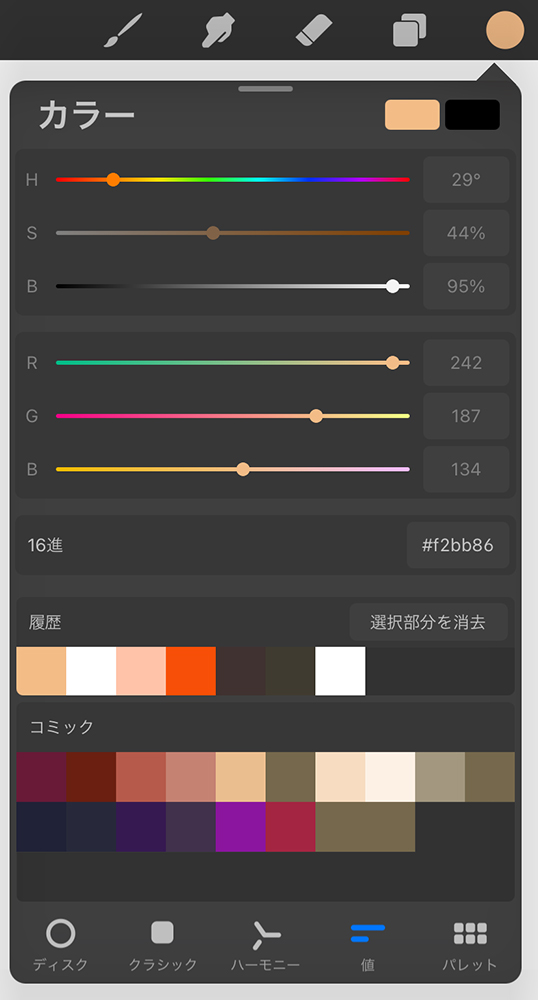
Task: Pick the orange swatch in 履歴 history
Action: pyautogui.click(x=191, y=671)
